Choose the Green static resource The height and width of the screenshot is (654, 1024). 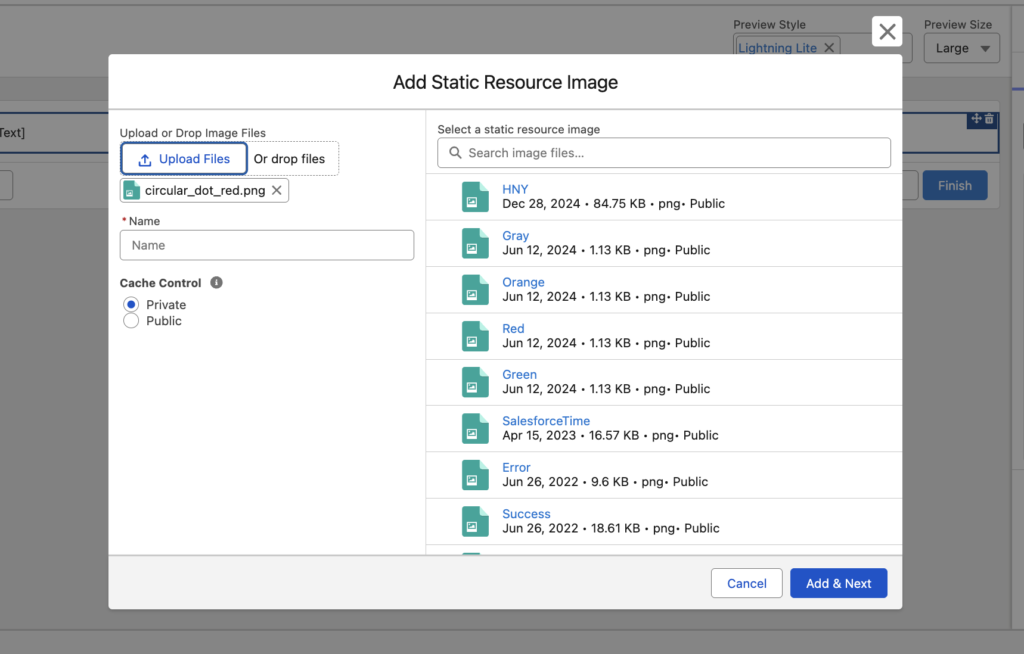tap(519, 375)
